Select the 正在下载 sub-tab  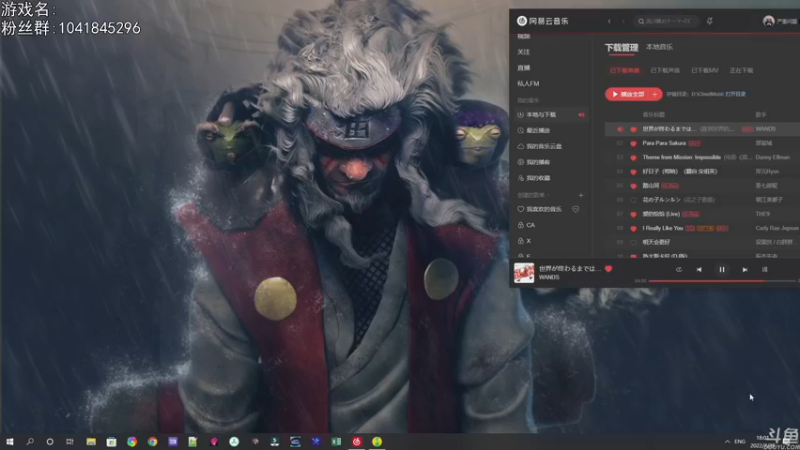[741, 70]
